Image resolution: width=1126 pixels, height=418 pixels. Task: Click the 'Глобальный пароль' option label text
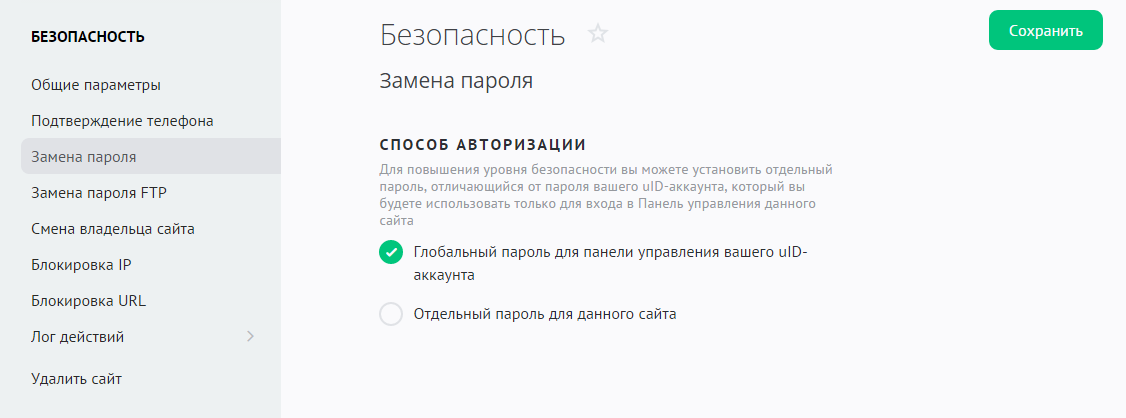pos(609,253)
